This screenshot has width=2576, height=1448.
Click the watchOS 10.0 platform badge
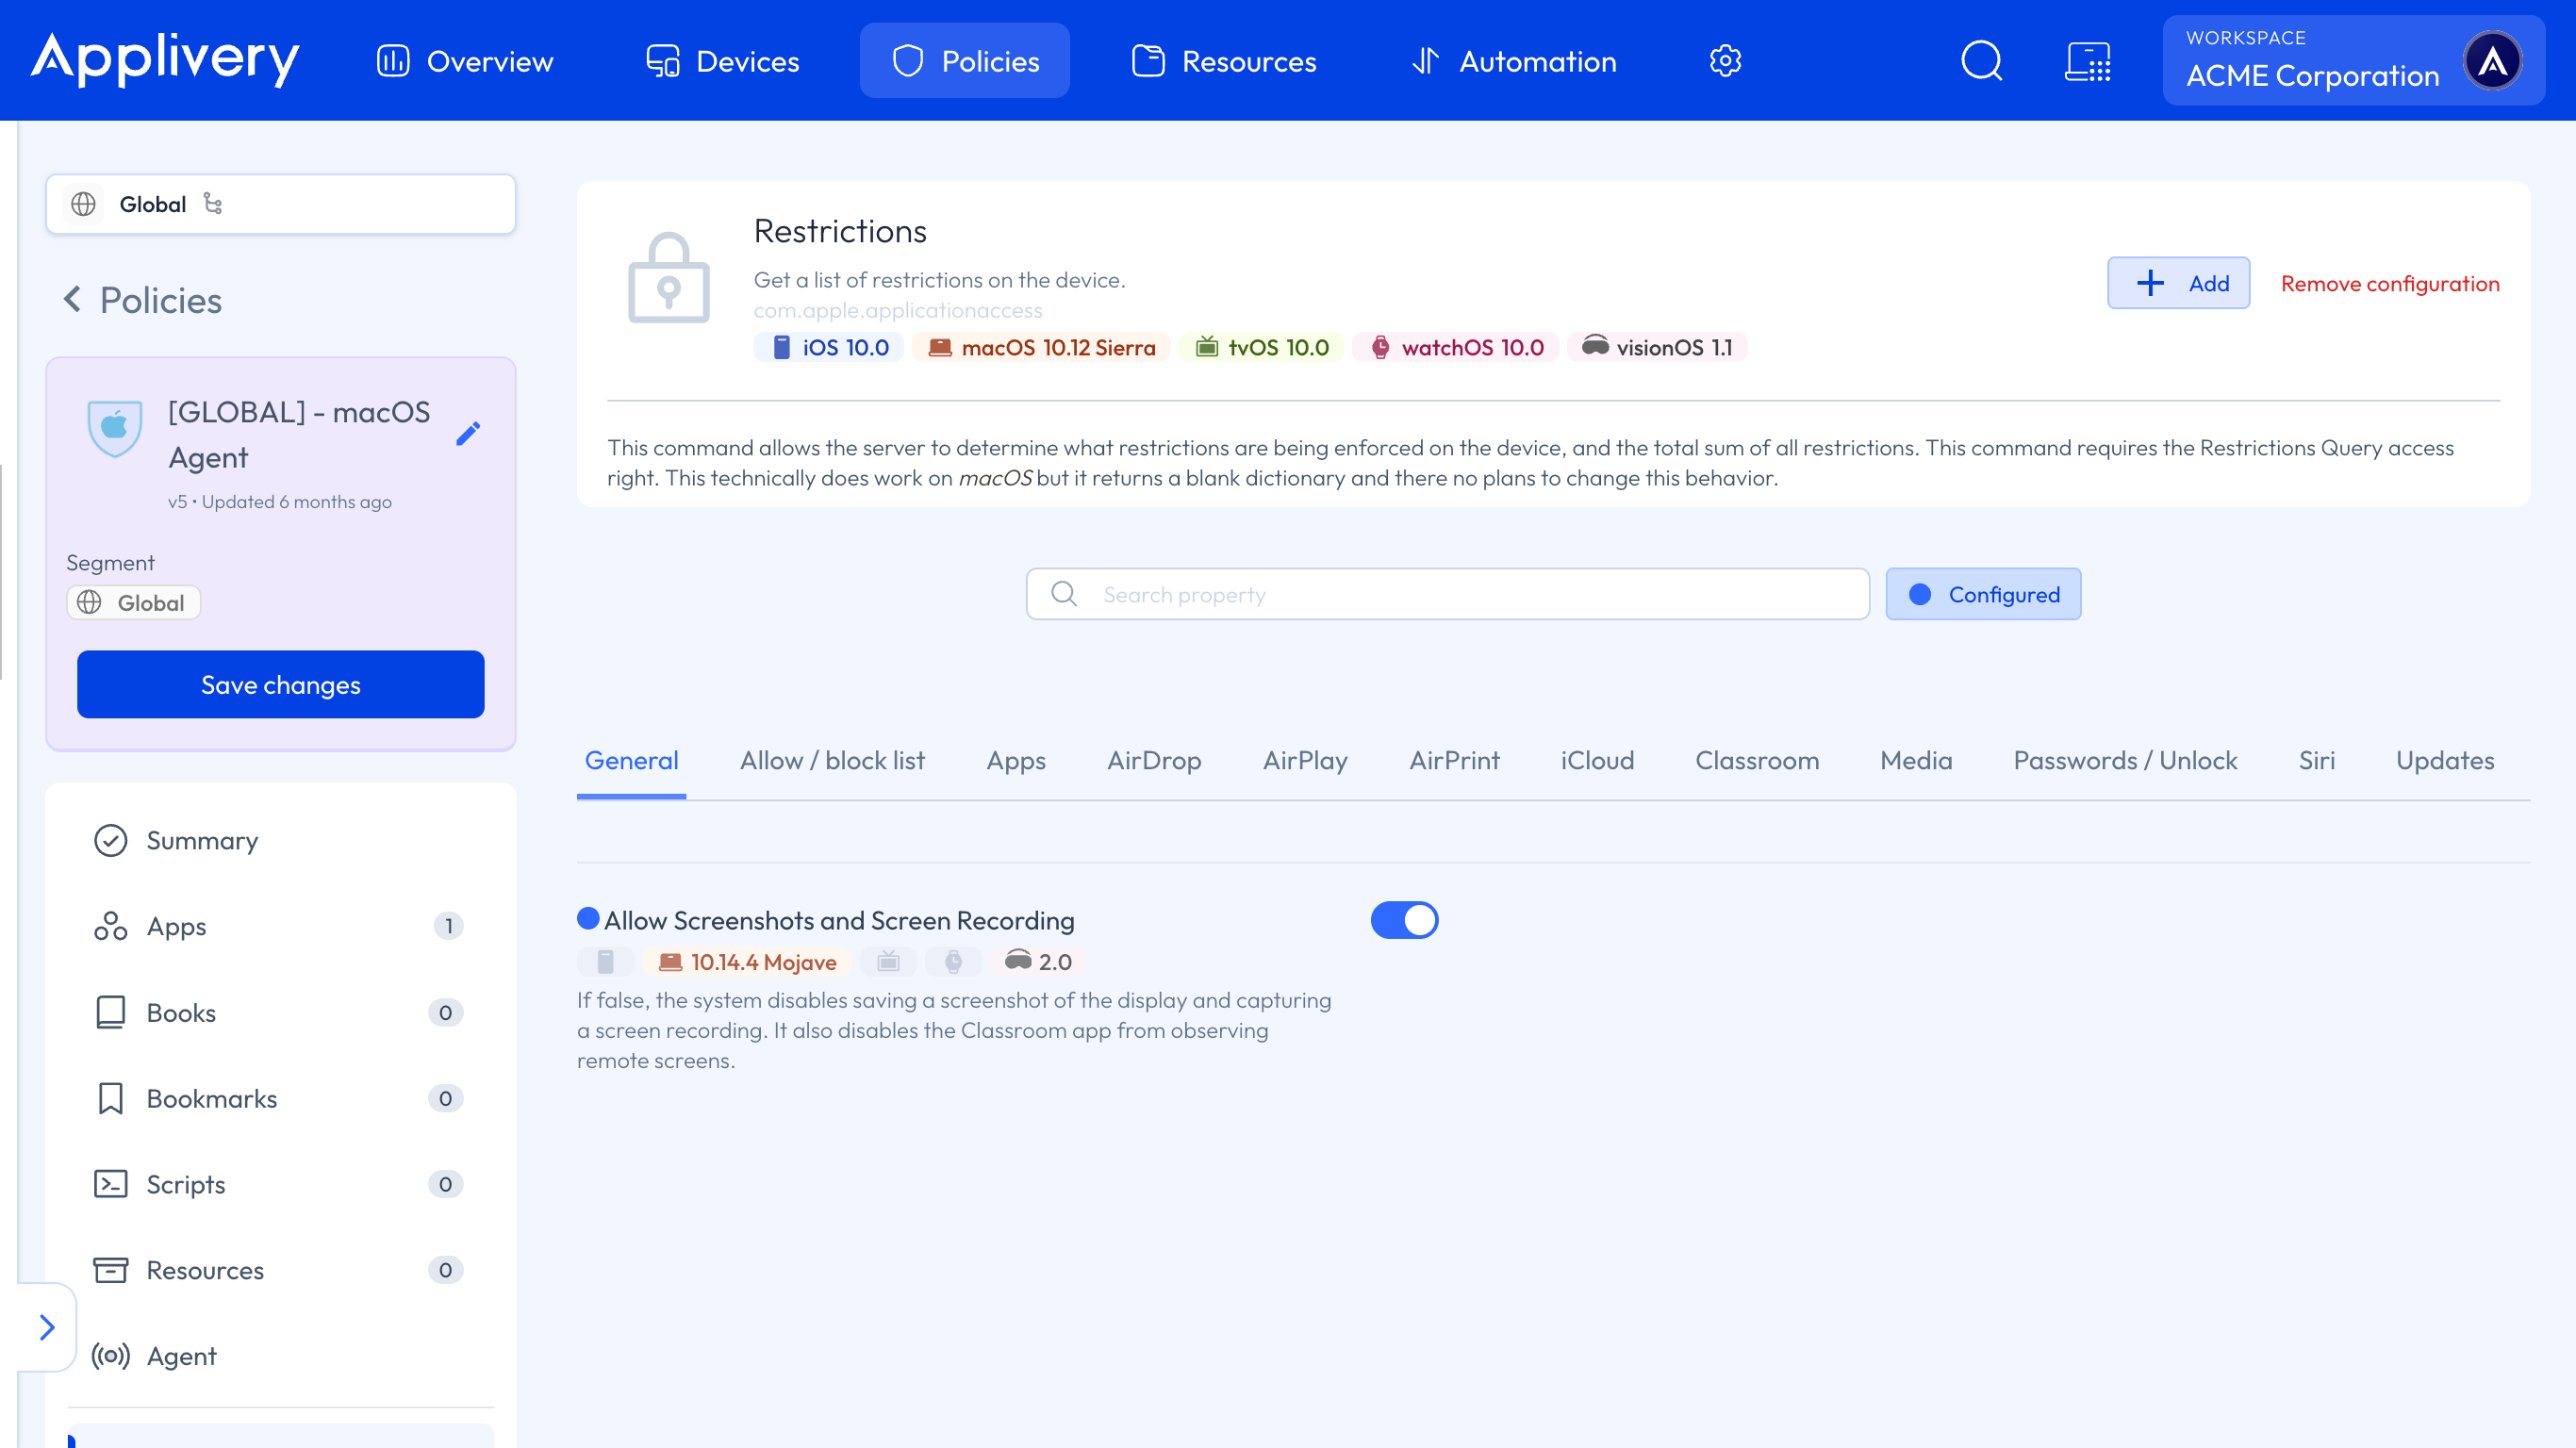pyautogui.click(x=1456, y=347)
